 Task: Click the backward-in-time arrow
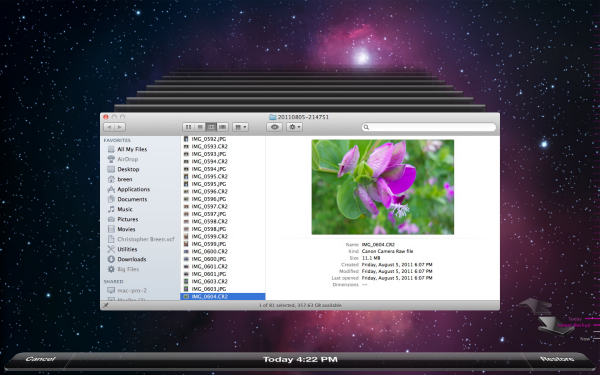click(536, 306)
